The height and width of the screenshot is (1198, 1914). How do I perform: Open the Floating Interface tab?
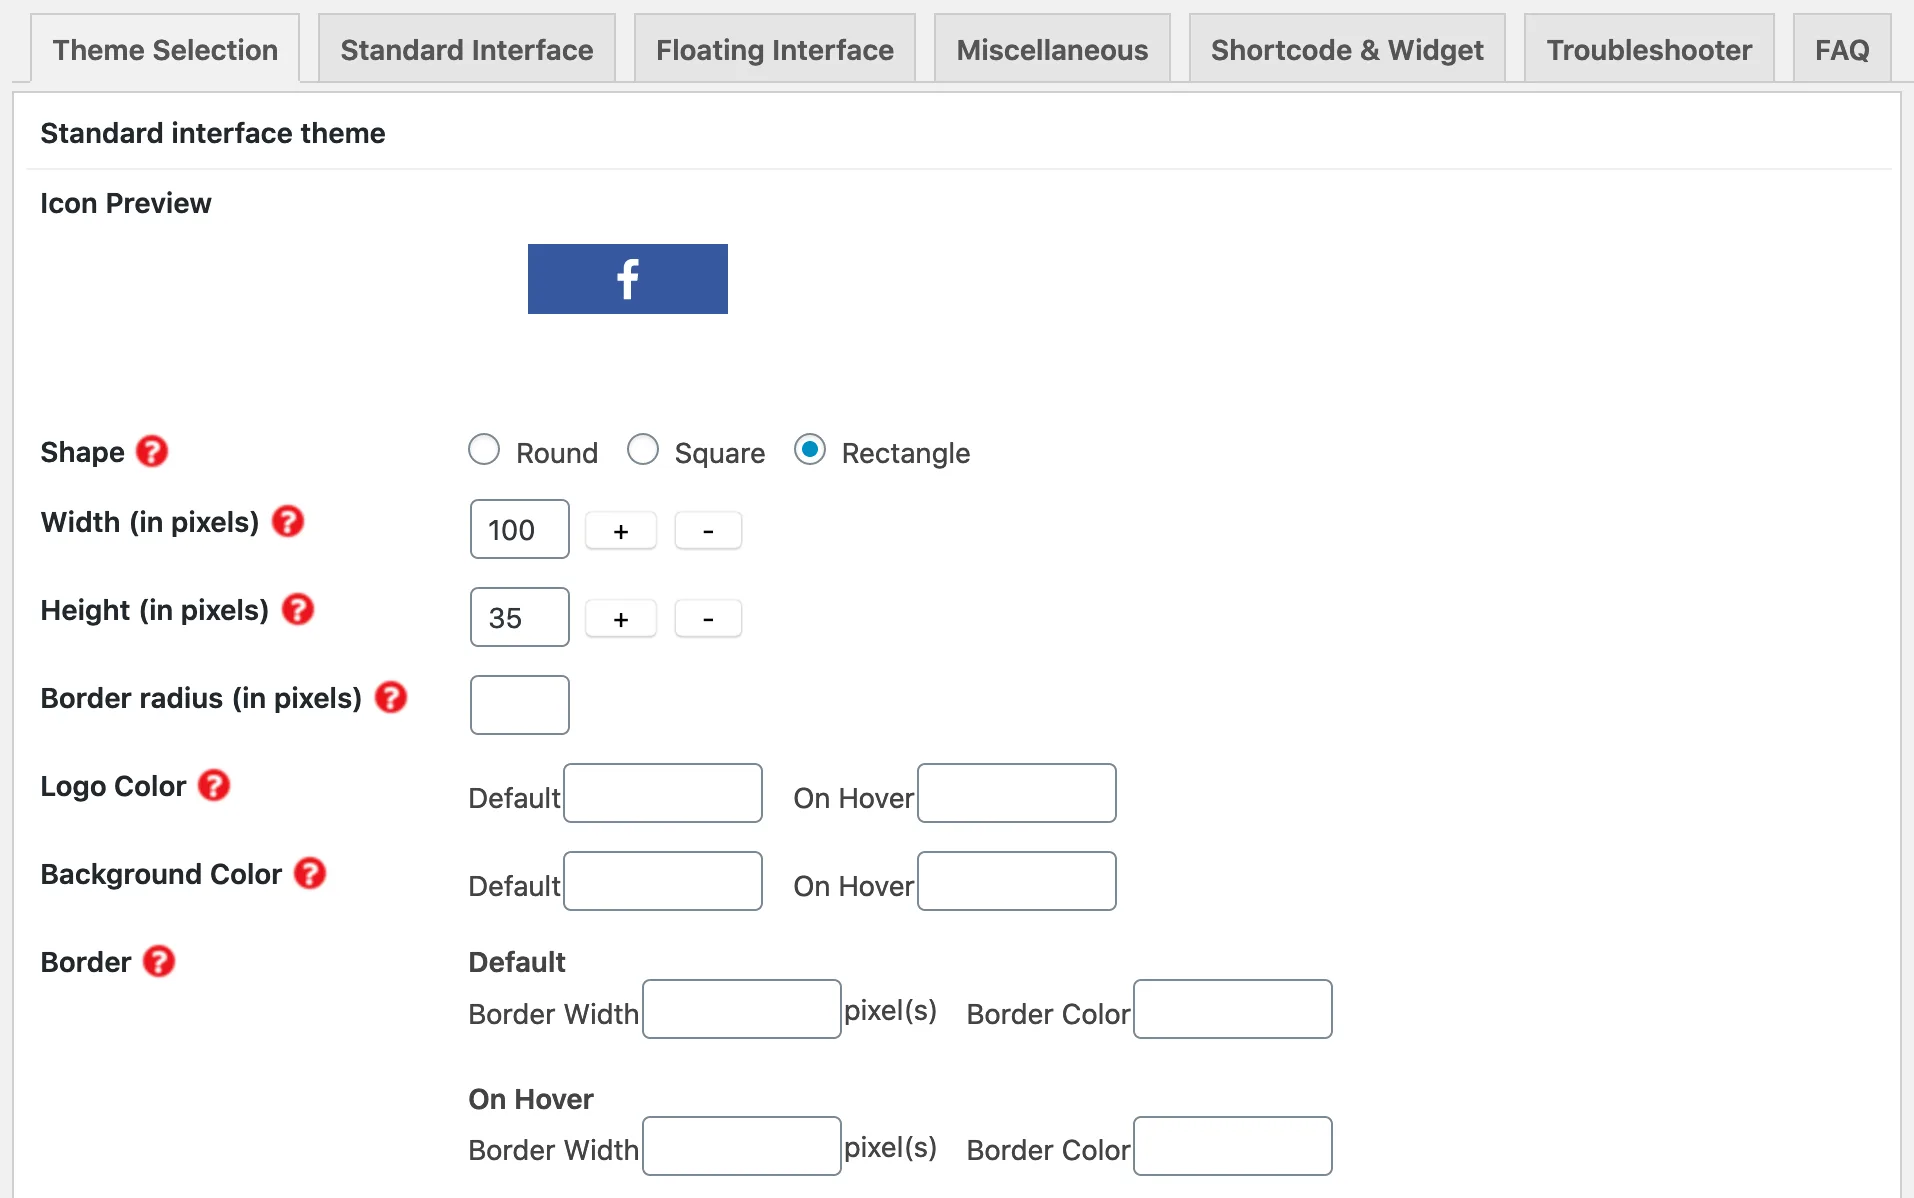click(x=775, y=49)
